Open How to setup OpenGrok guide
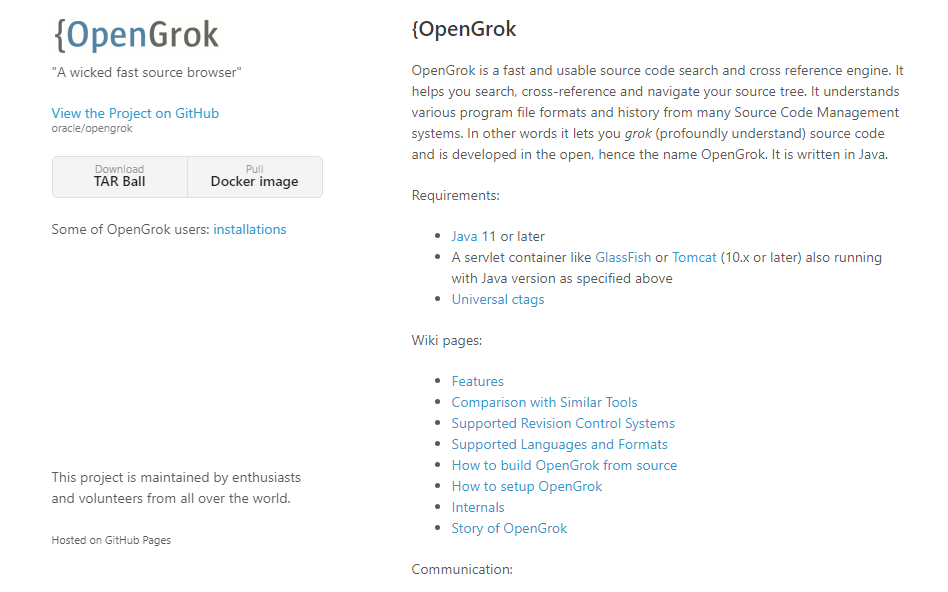948x592 pixels. coord(527,486)
